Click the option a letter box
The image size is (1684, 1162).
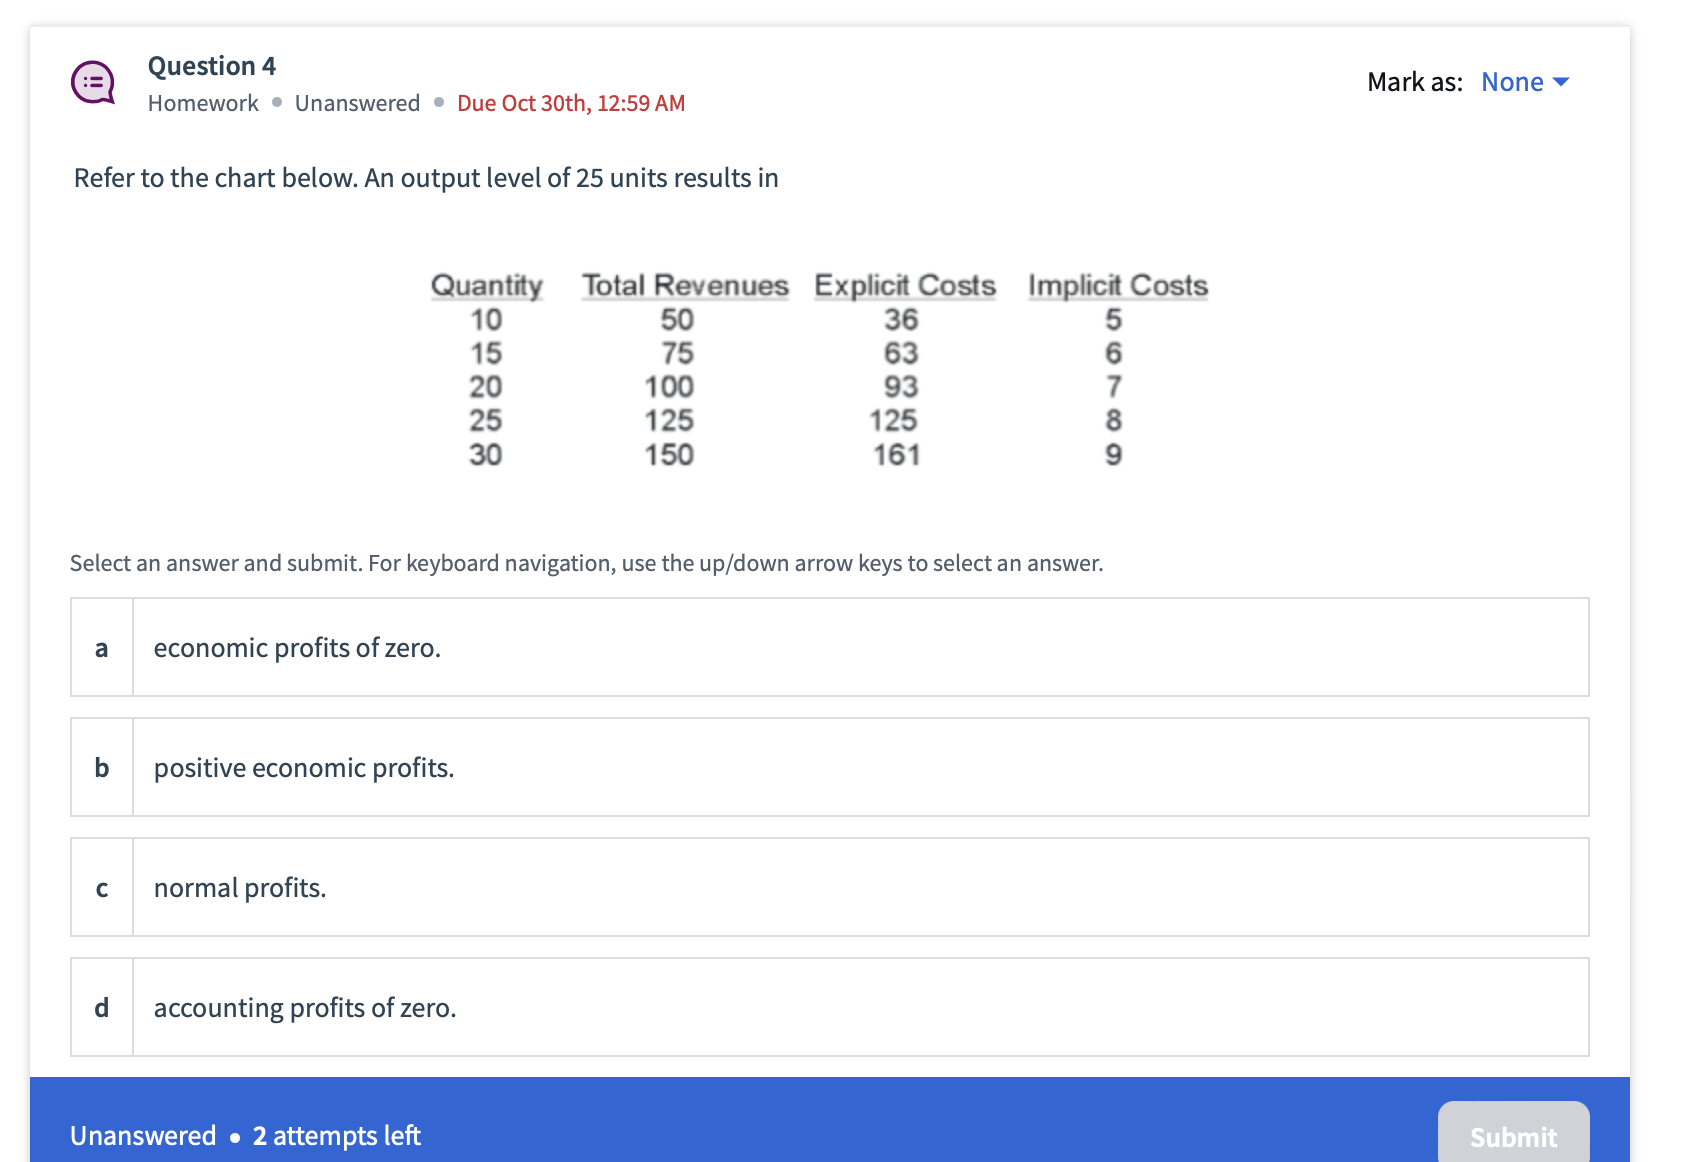click(100, 647)
